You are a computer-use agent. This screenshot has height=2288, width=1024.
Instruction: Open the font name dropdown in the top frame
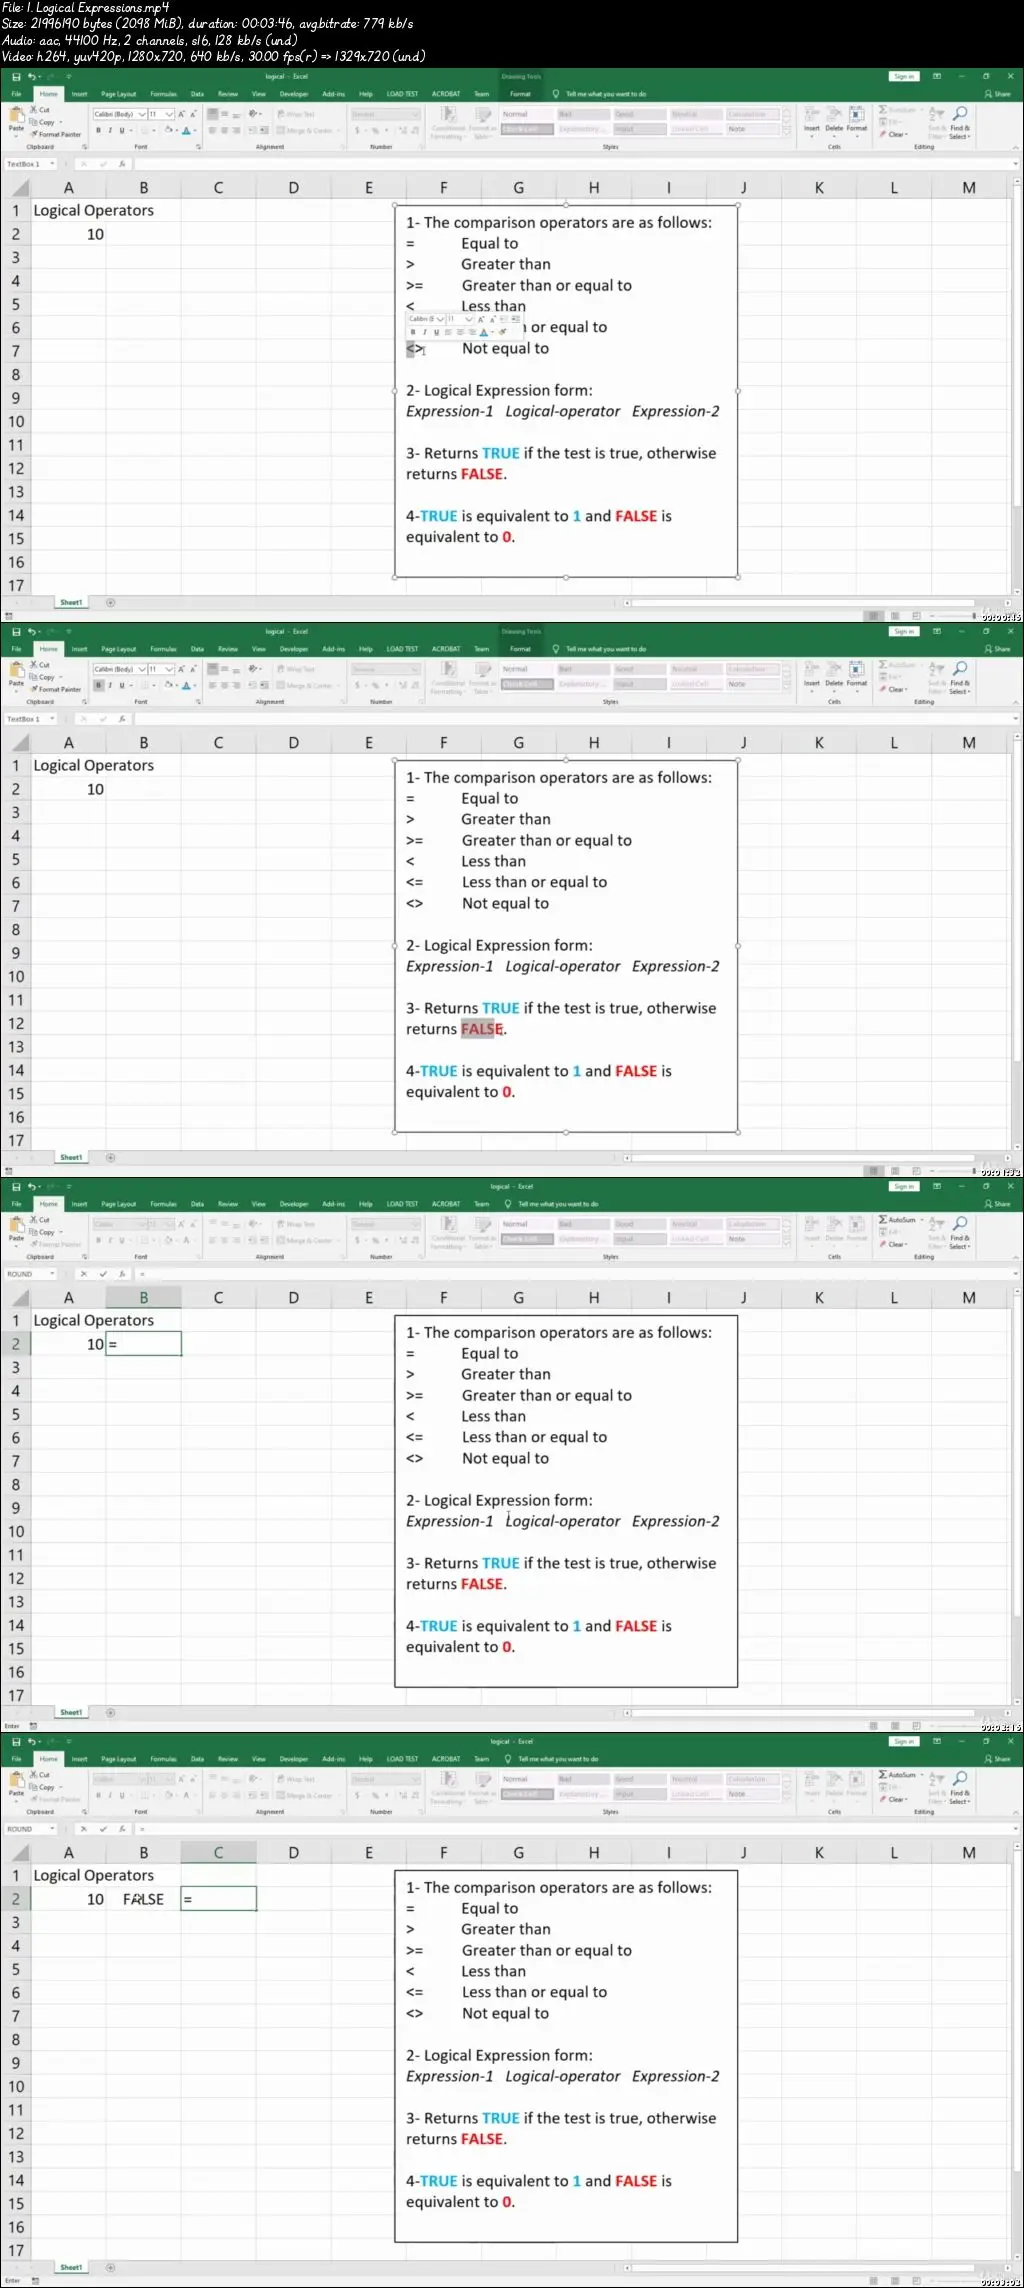pyautogui.click(x=142, y=114)
